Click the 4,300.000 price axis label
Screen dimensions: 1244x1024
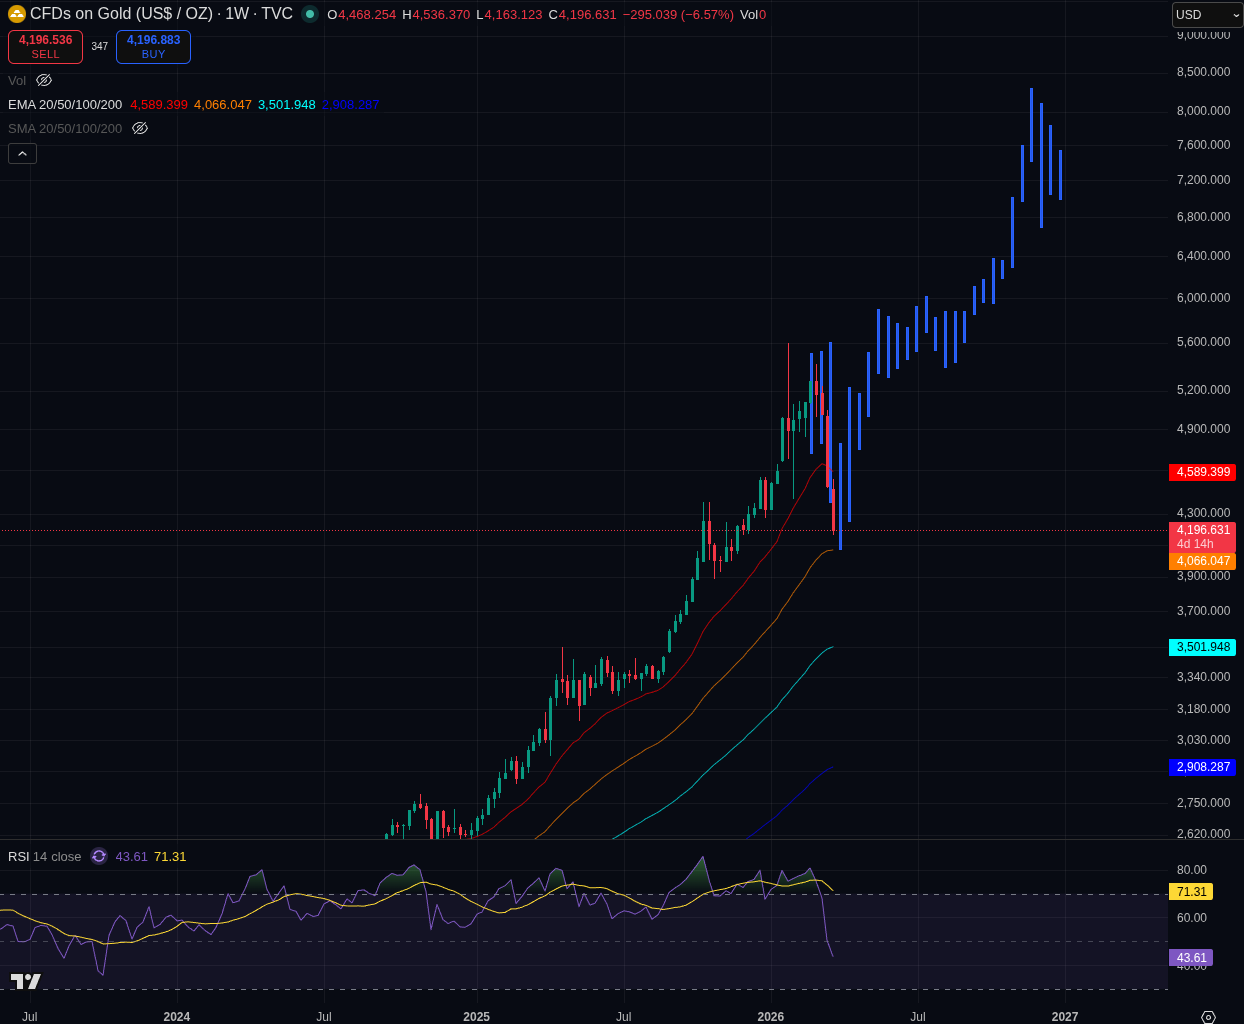[1203, 513]
